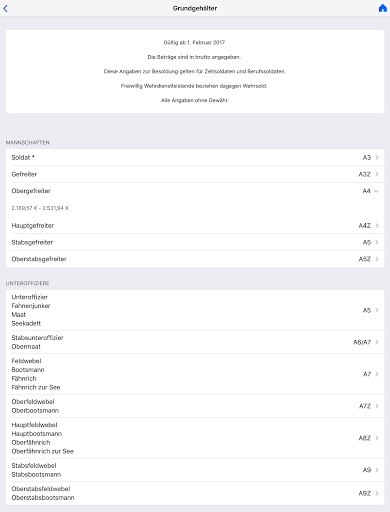
Task: Tap the Oberstabsbootsmann text entry
Action: [43, 497]
